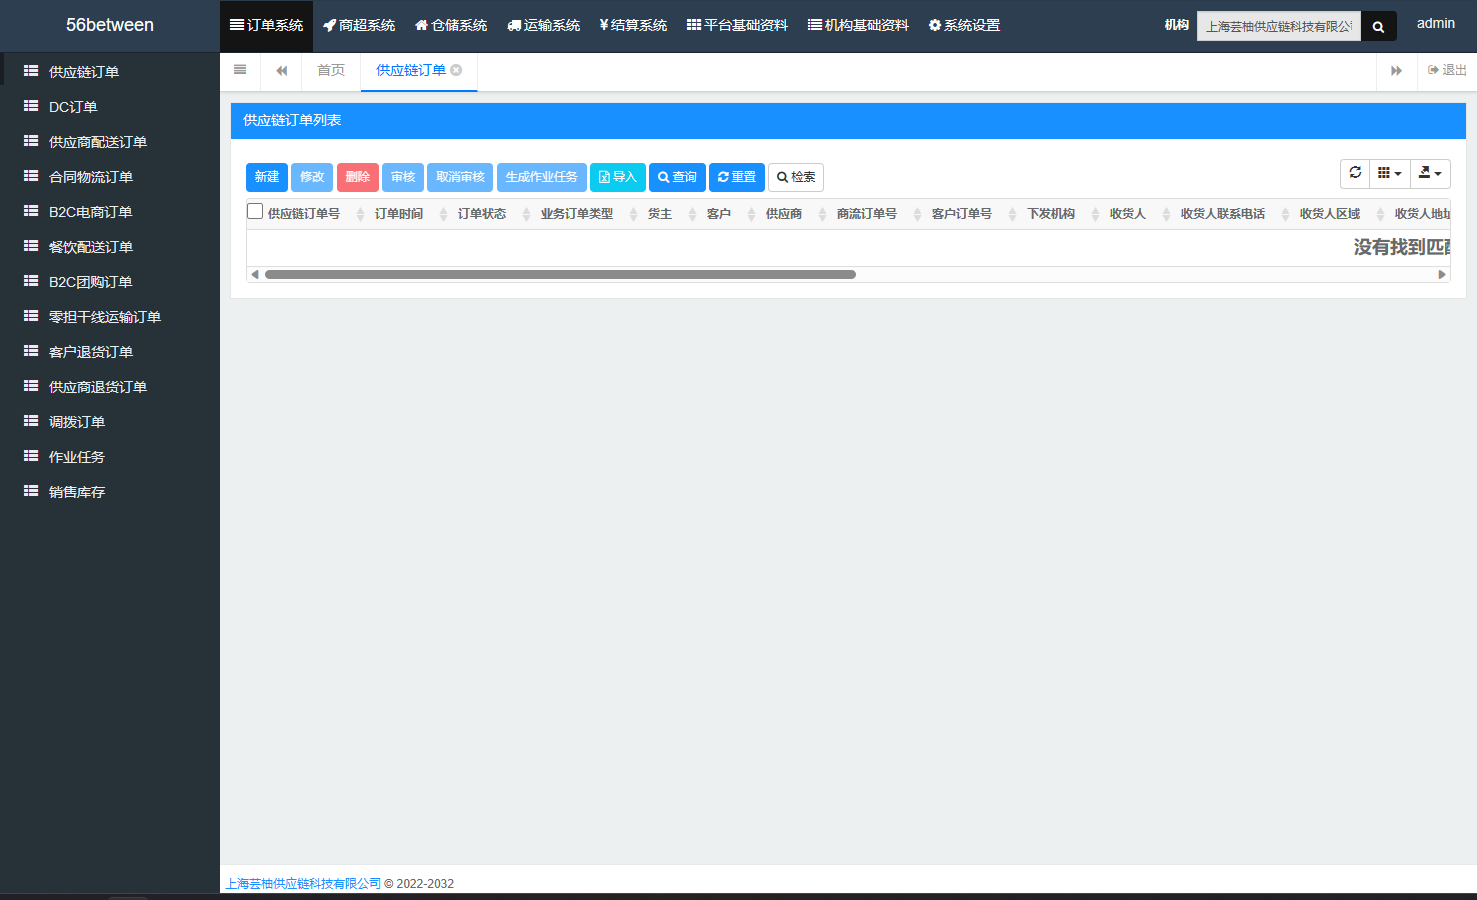Click the 重置 reset button
Image resolution: width=1477 pixels, height=900 pixels.
coord(737,177)
